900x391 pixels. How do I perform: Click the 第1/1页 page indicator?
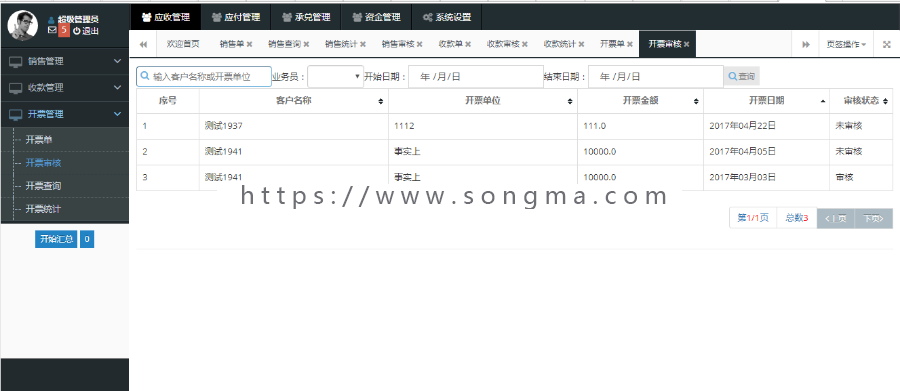pos(753,218)
